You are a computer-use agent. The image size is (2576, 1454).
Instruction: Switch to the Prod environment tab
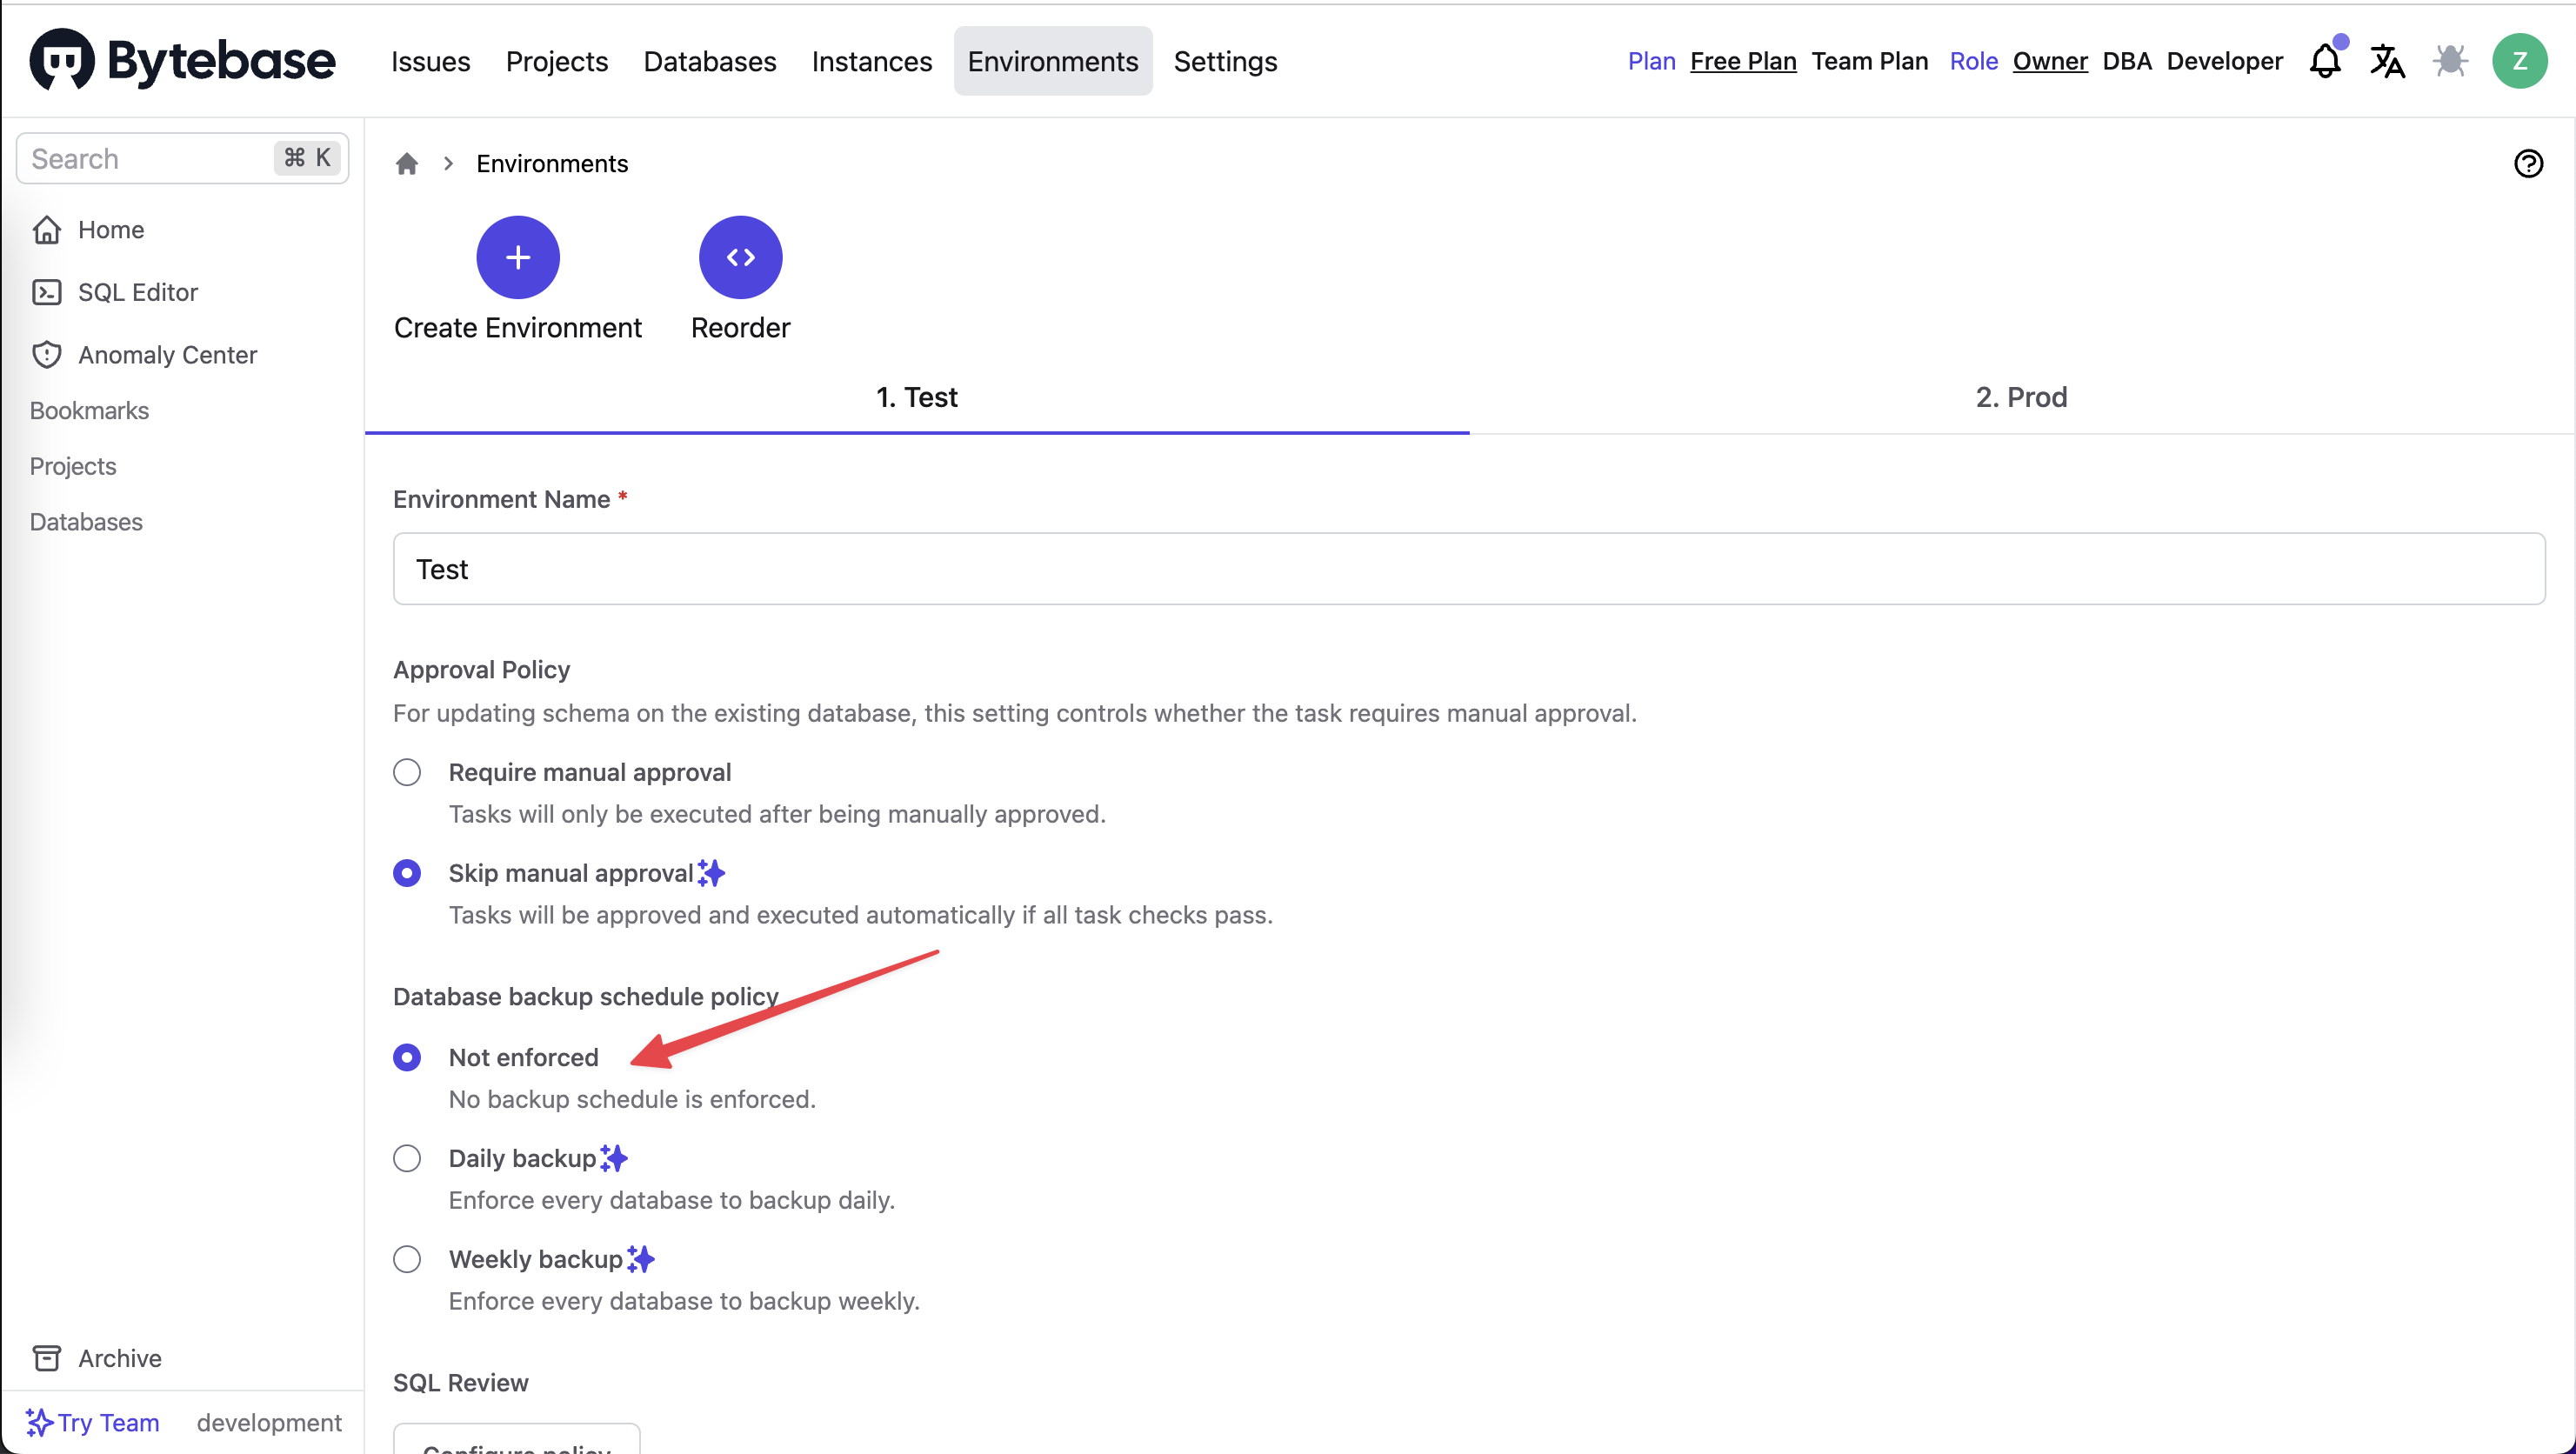click(x=2021, y=396)
